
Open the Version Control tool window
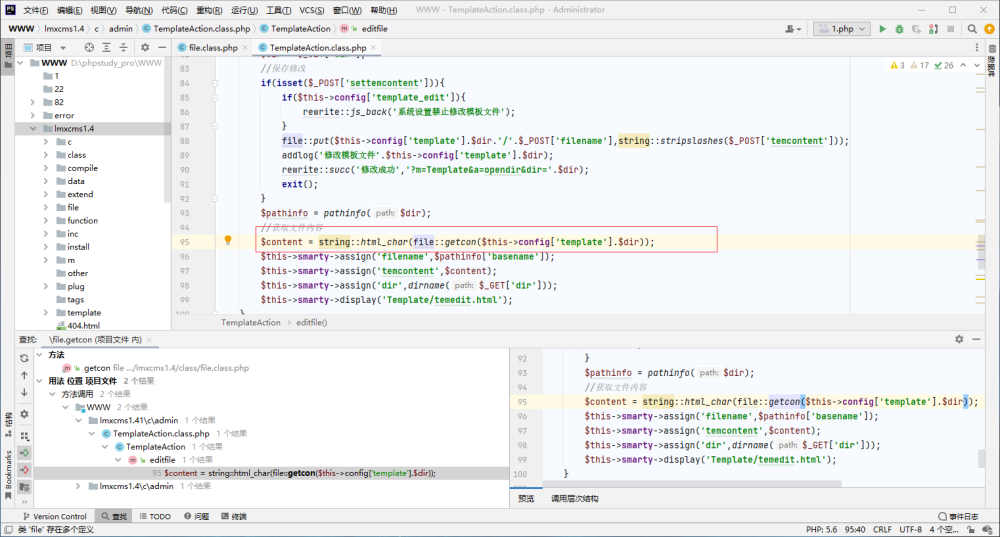coord(55,516)
